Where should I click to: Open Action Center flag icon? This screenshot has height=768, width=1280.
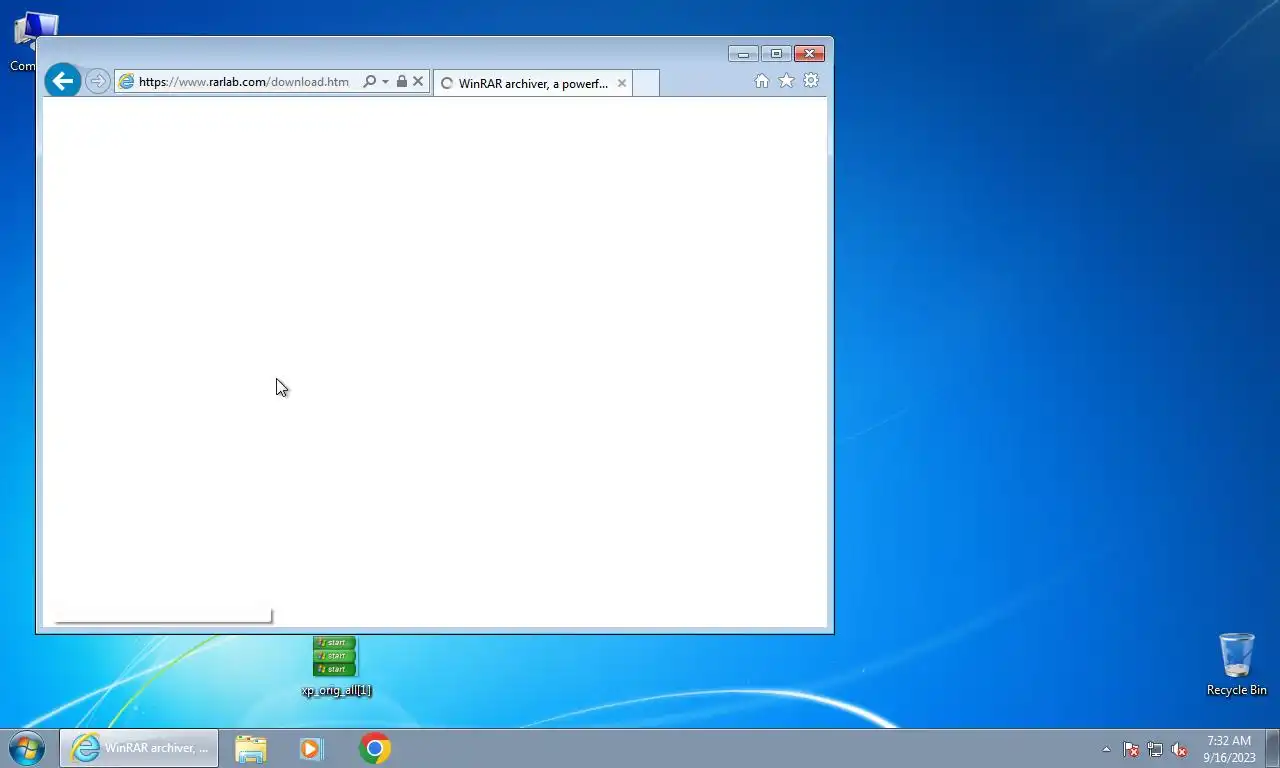coord(1131,749)
